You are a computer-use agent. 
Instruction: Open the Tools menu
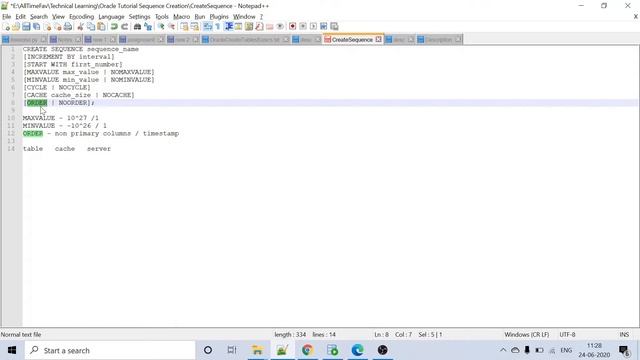(162, 17)
